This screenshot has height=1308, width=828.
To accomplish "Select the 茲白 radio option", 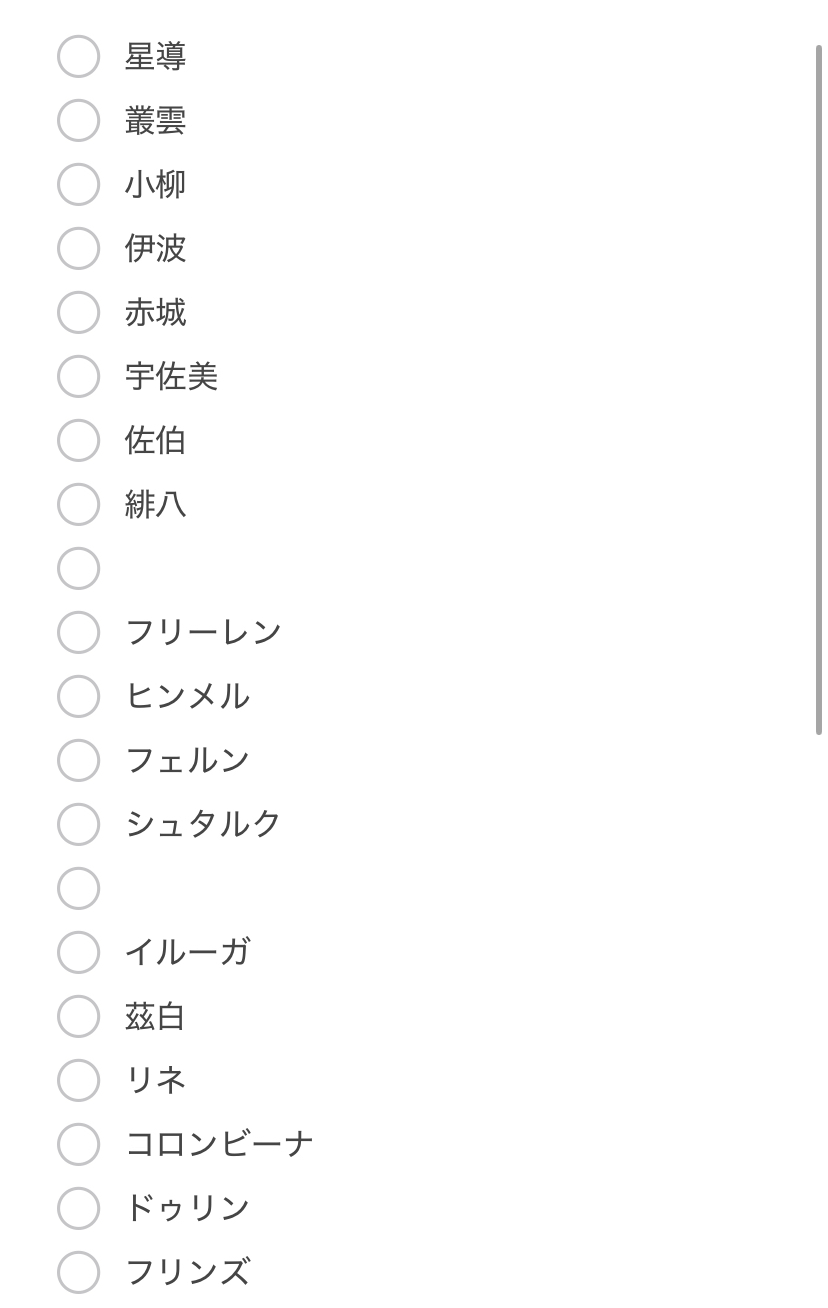I will point(78,1016).
